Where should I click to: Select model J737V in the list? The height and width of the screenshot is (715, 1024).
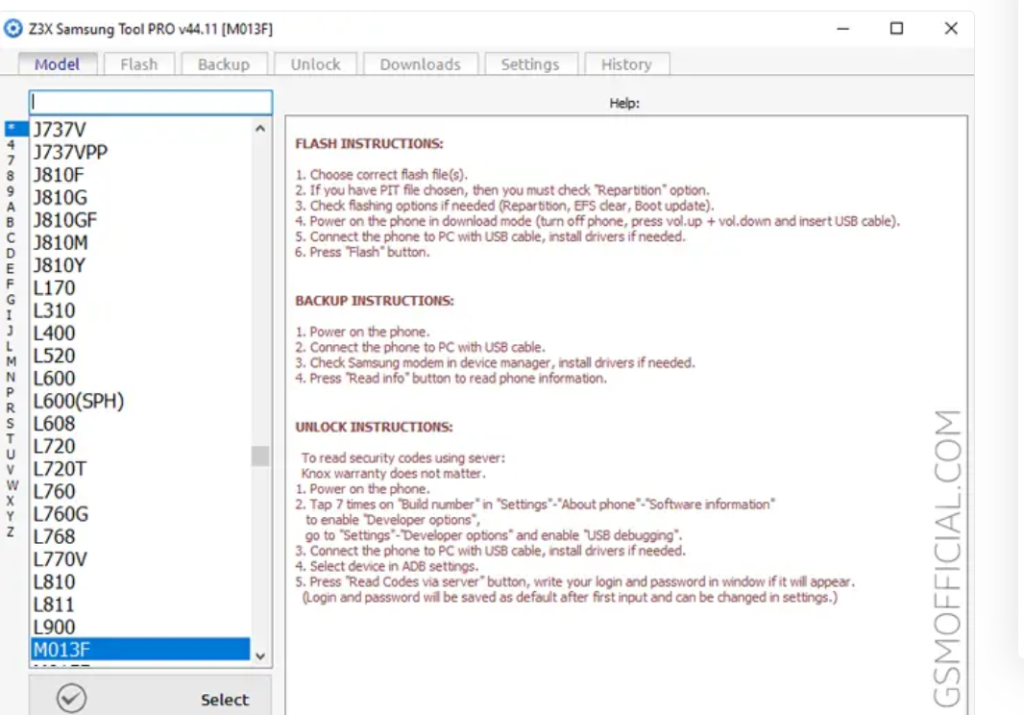click(140, 129)
